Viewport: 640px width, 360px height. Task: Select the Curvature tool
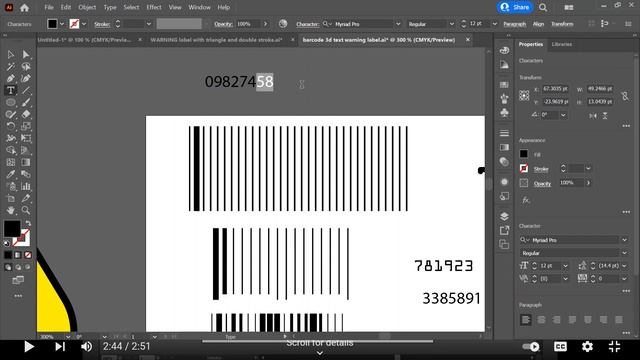(26, 78)
